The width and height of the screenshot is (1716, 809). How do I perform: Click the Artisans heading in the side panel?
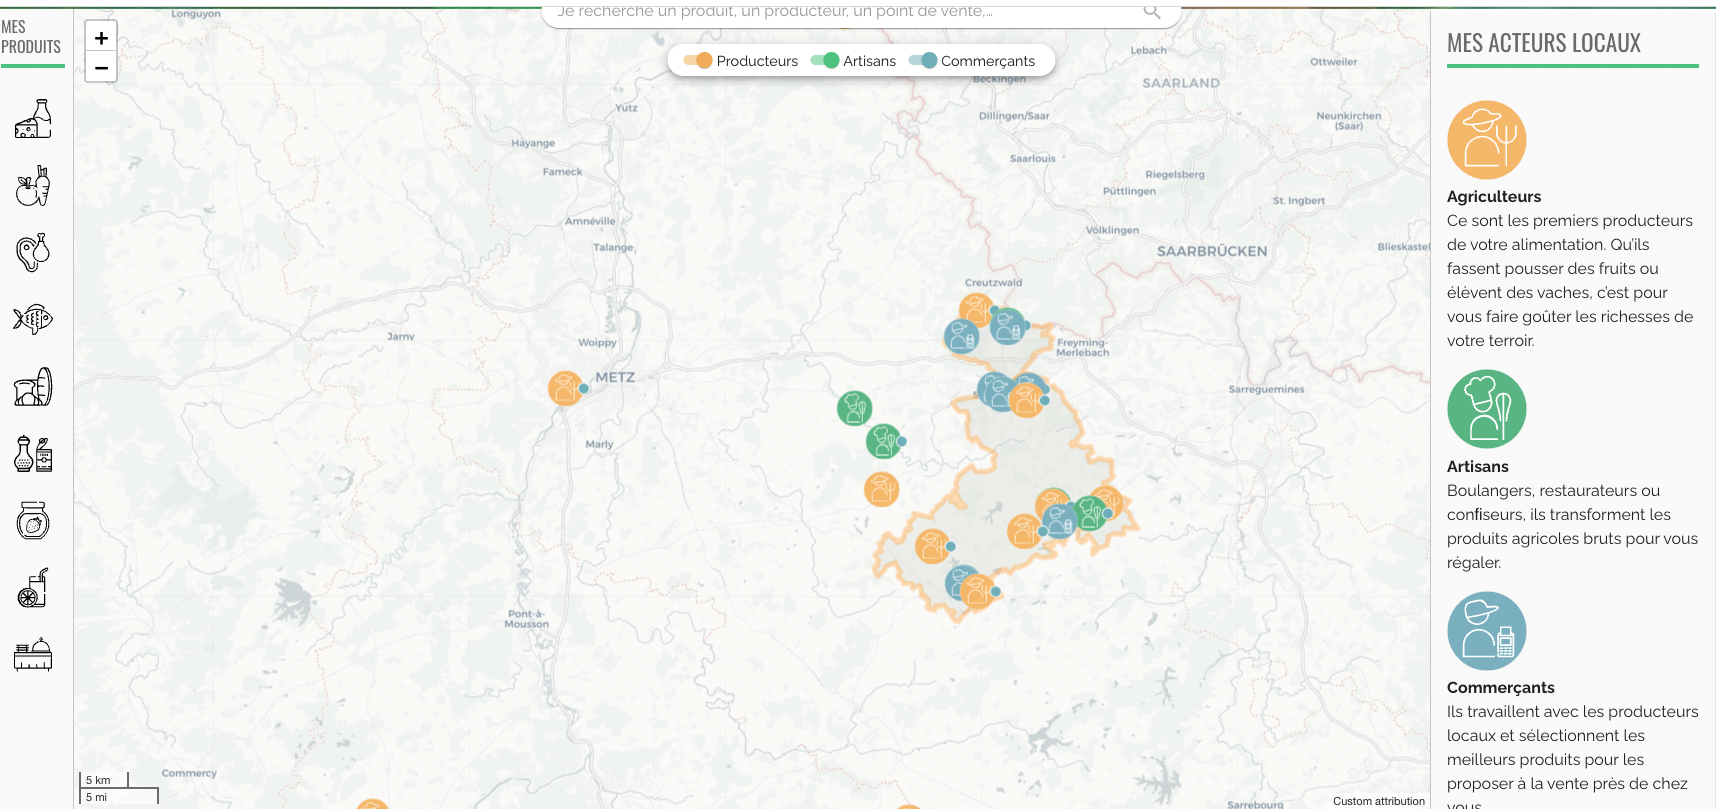(x=1478, y=467)
